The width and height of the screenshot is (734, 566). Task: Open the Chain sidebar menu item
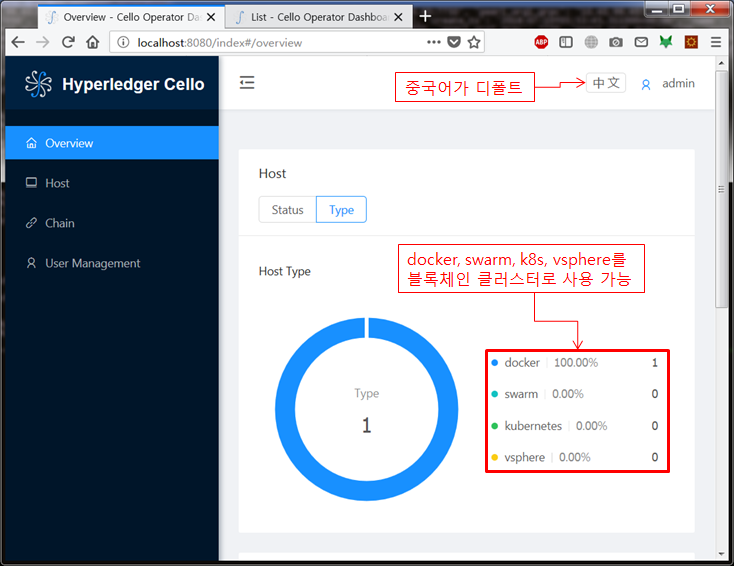(112, 223)
